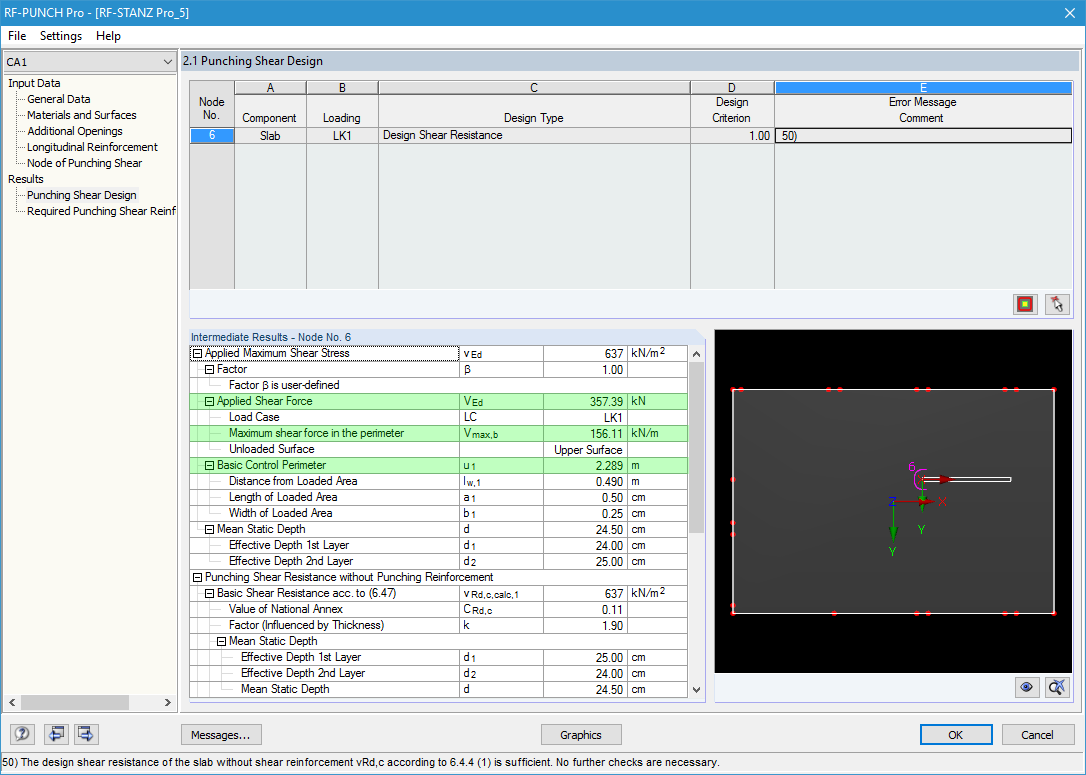Click the Load Case row
Image resolution: width=1086 pixels, height=775 pixels.
(438, 418)
